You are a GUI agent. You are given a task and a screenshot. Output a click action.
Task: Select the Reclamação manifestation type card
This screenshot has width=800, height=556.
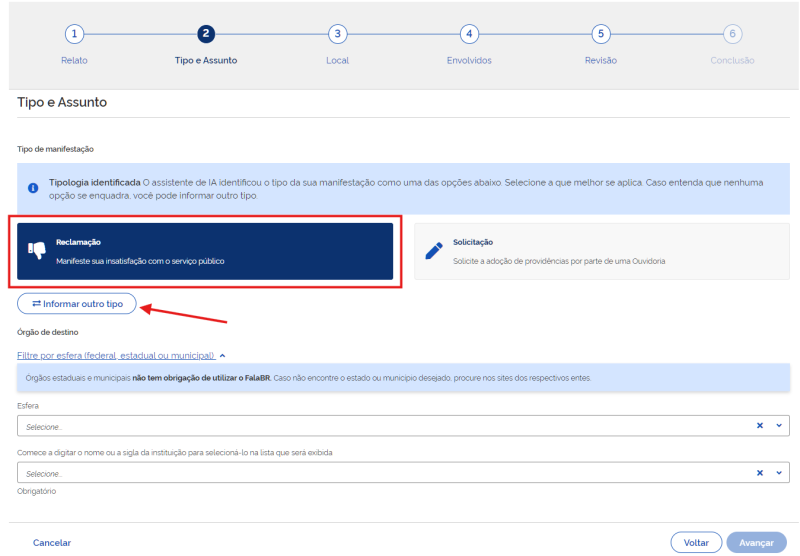click(205, 251)
